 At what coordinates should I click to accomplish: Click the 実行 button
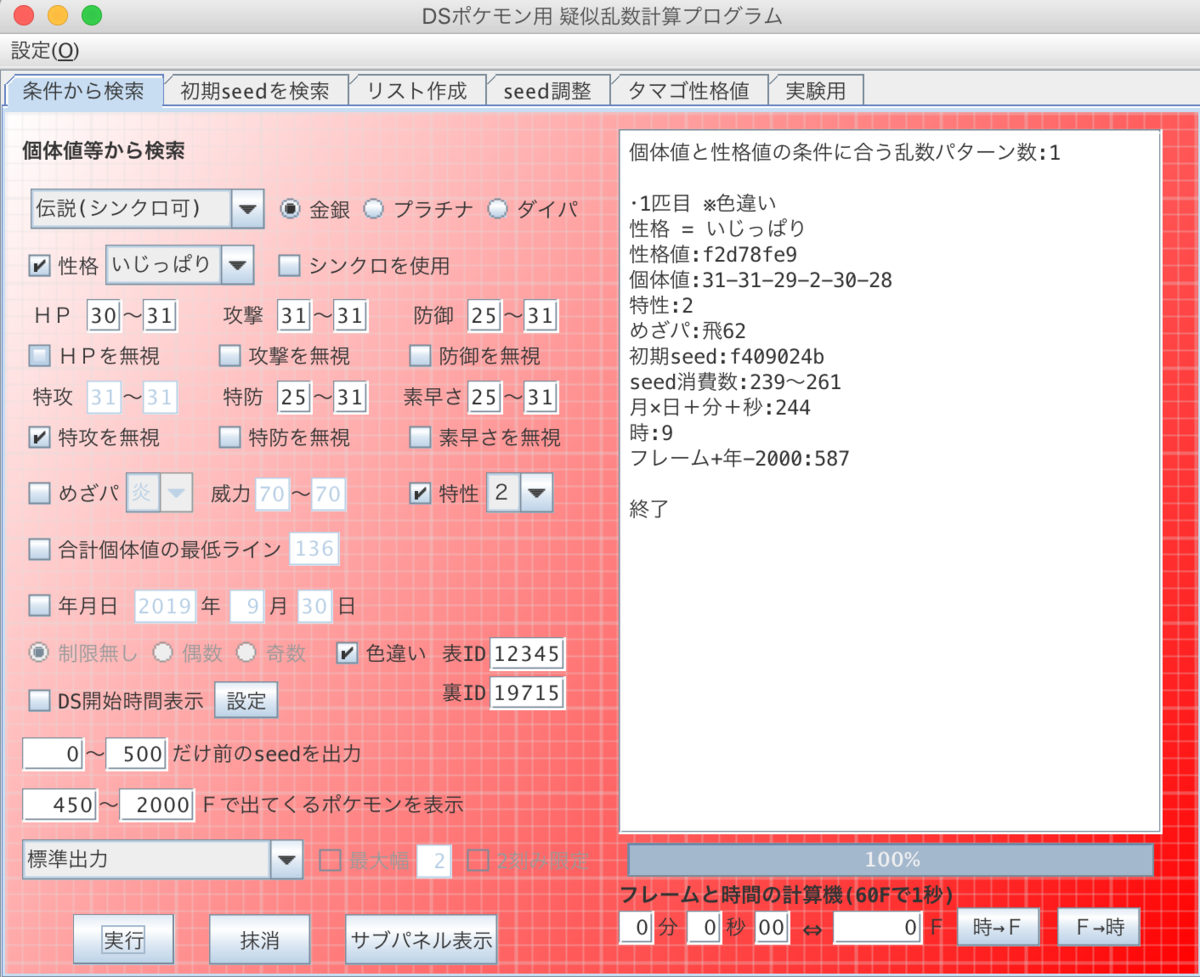click(124, 940)
